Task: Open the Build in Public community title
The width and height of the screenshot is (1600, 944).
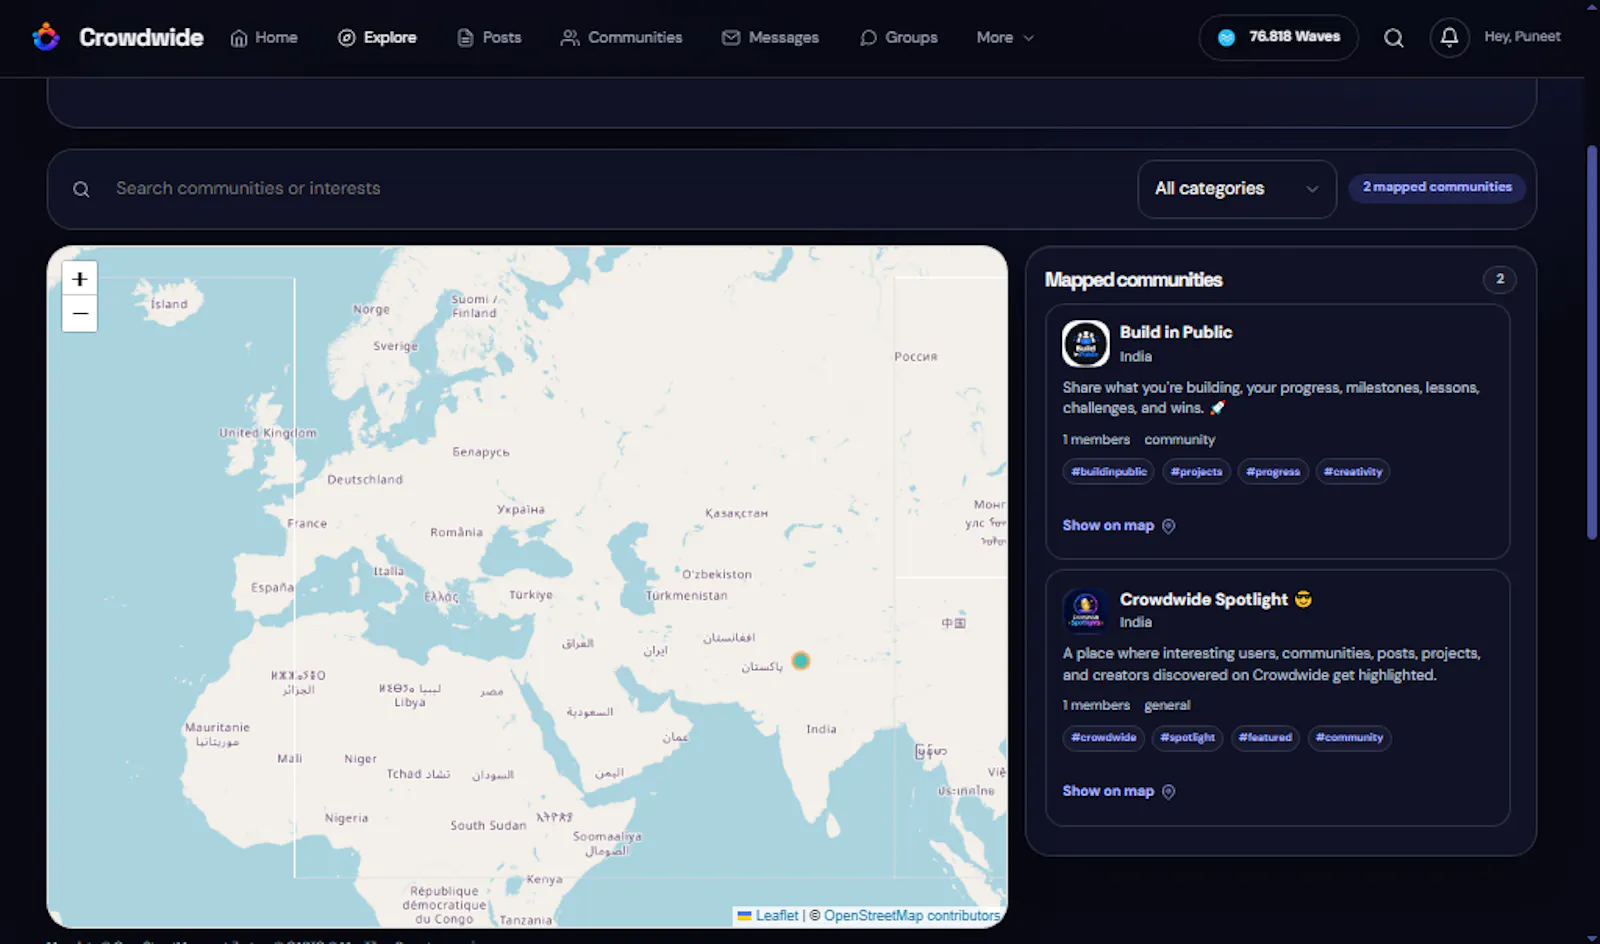Action: pyautogui.click(x=1176, y=332)
